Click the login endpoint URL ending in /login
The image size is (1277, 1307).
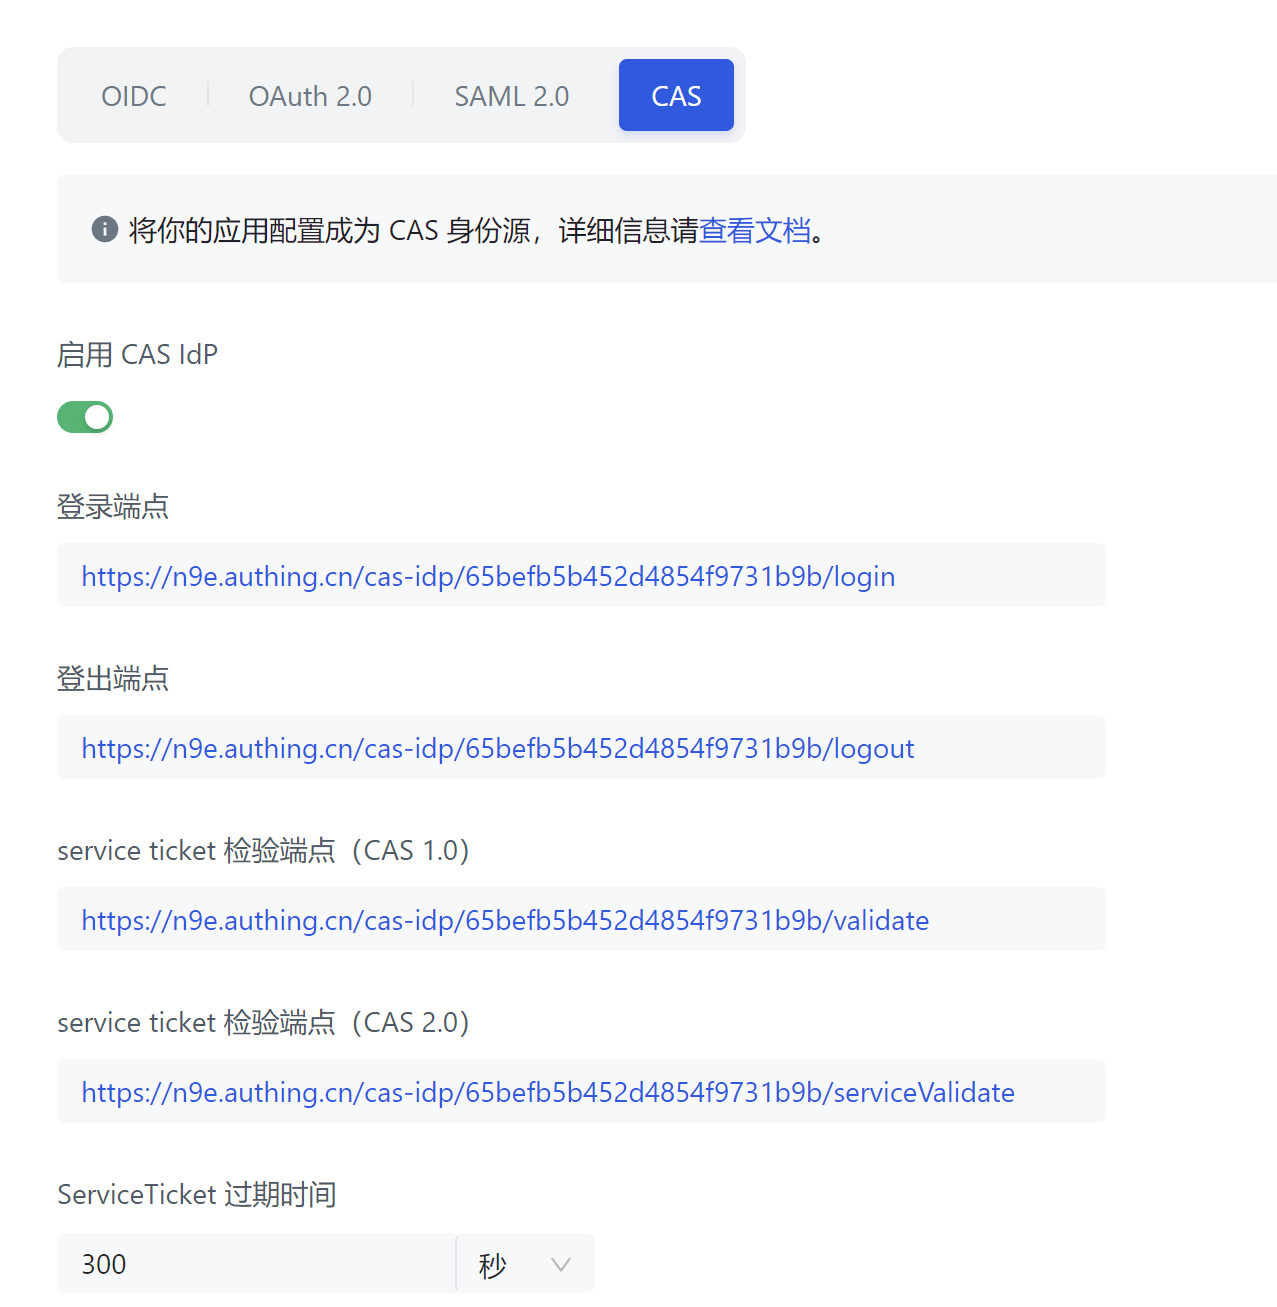(x=488, y=577)
